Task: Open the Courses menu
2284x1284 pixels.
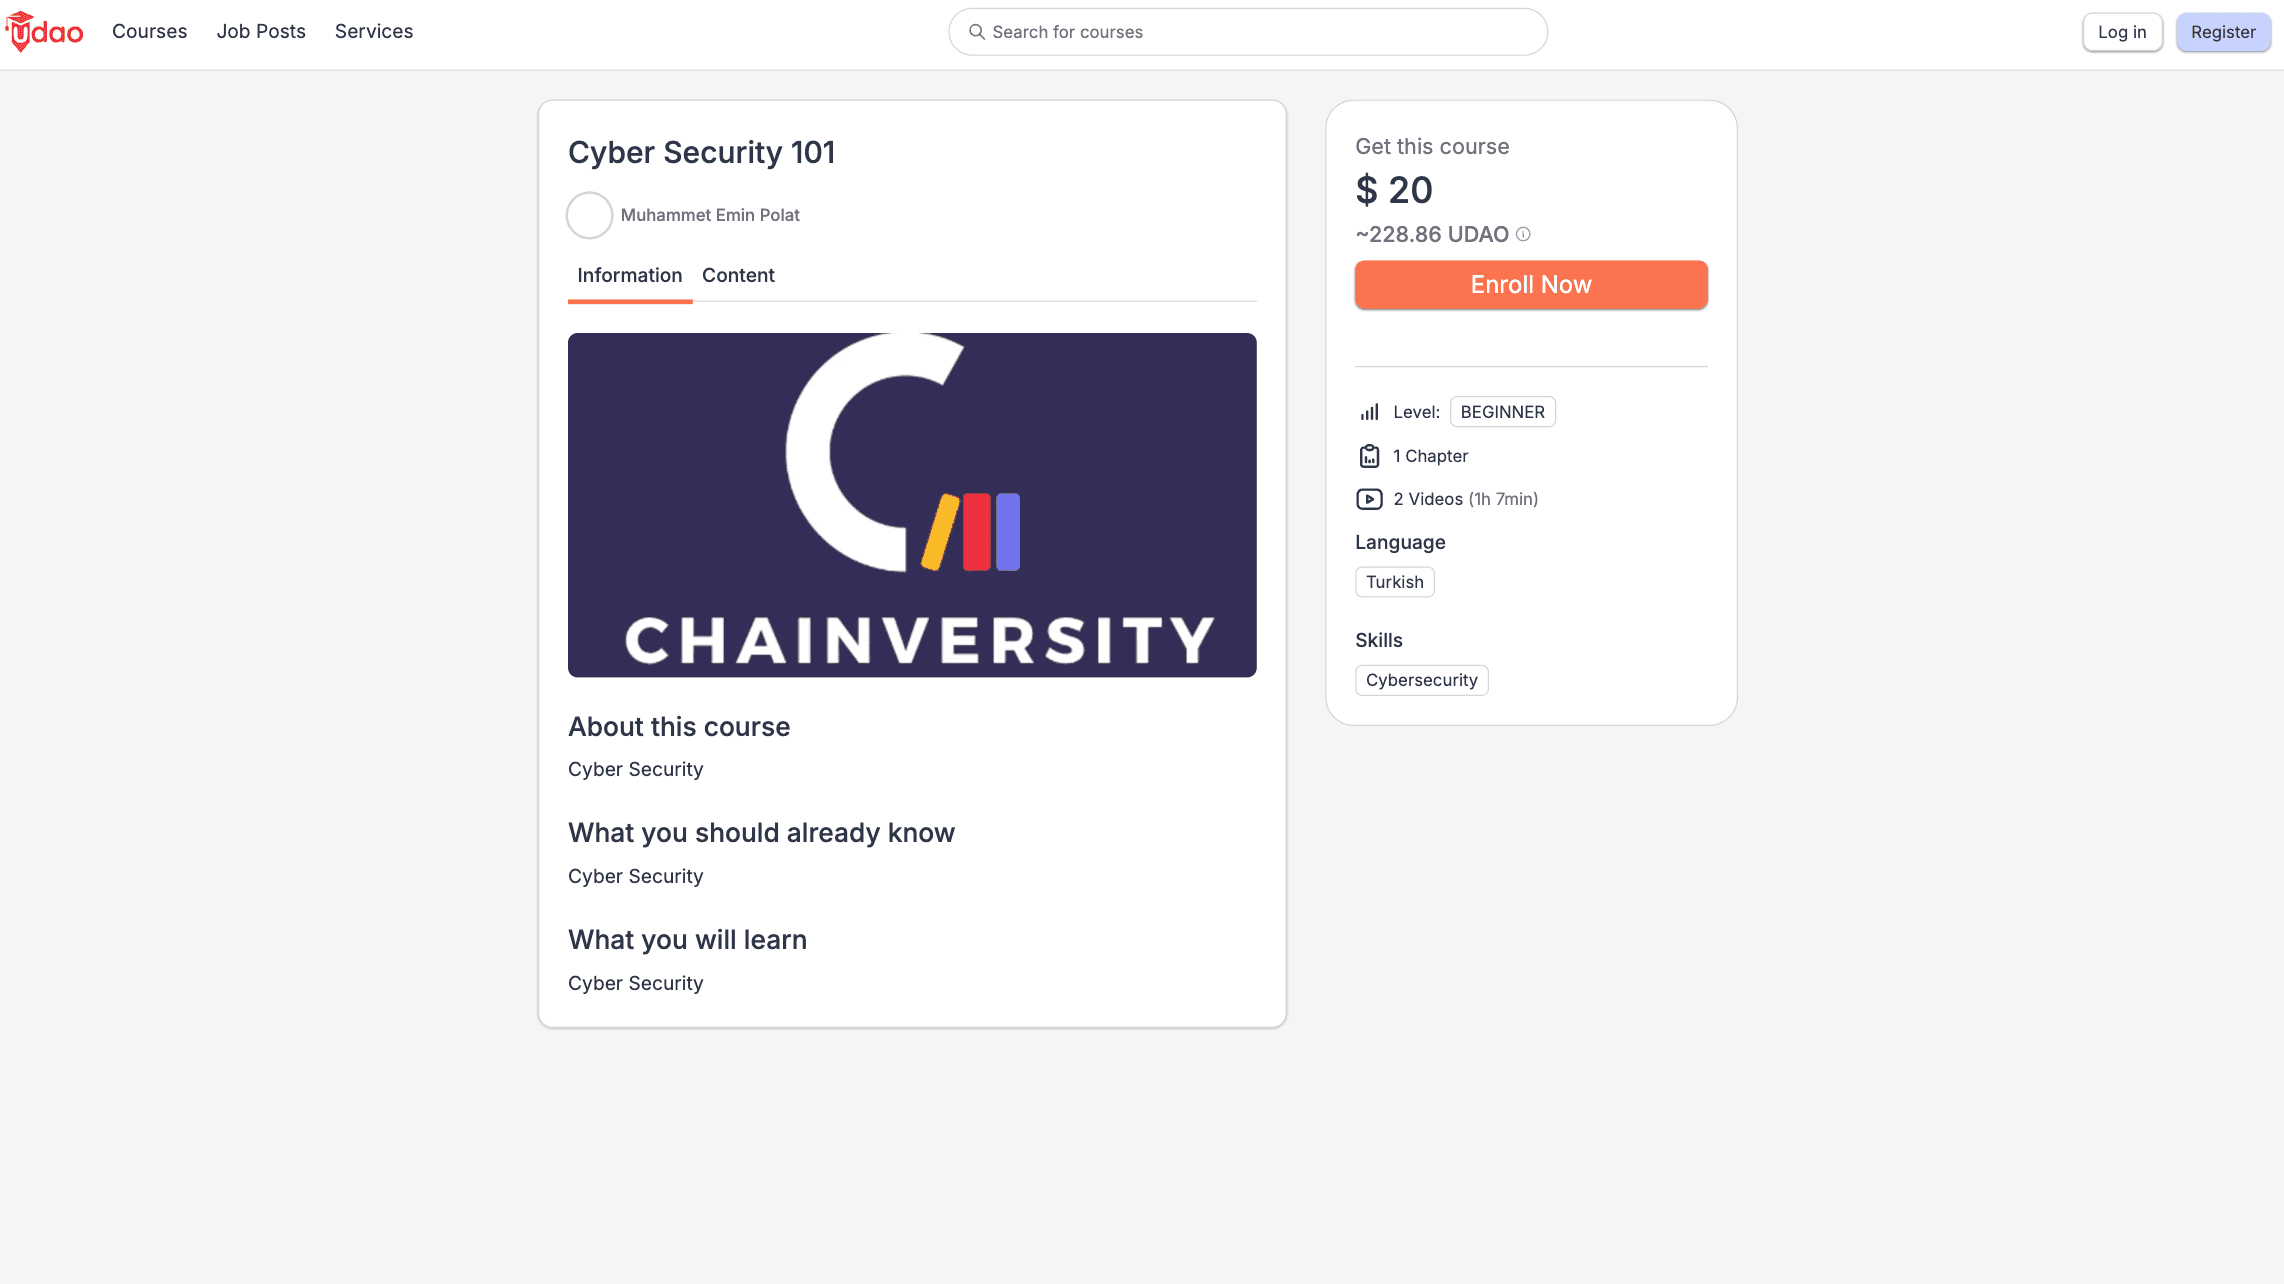Action: tap(149, 31)
